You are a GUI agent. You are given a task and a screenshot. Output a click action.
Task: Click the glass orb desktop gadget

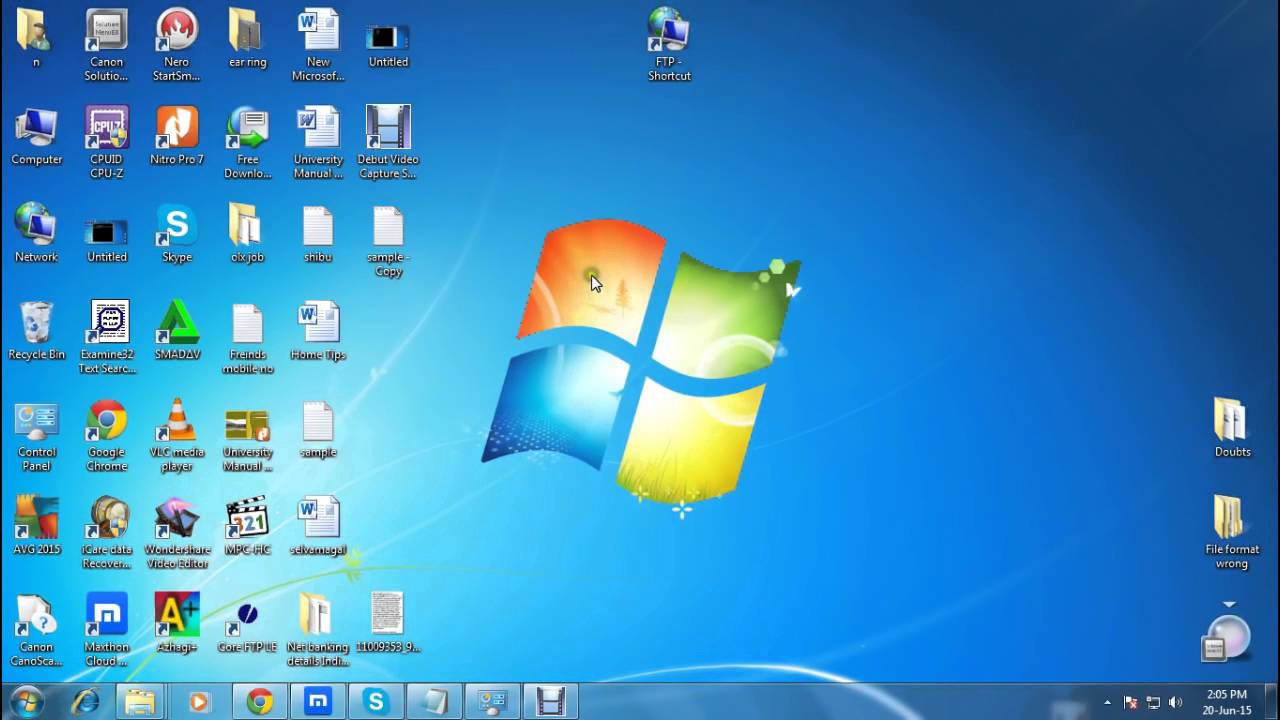(1228, 638)
